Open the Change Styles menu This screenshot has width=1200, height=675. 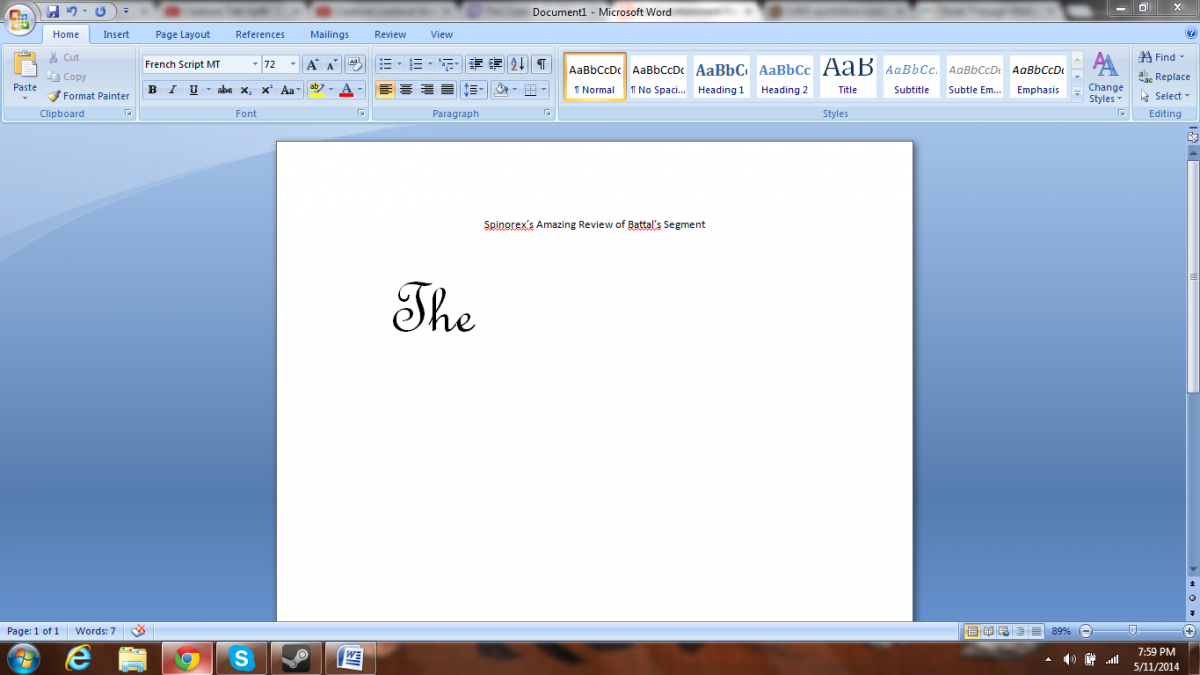click(x=1105, y=78)
